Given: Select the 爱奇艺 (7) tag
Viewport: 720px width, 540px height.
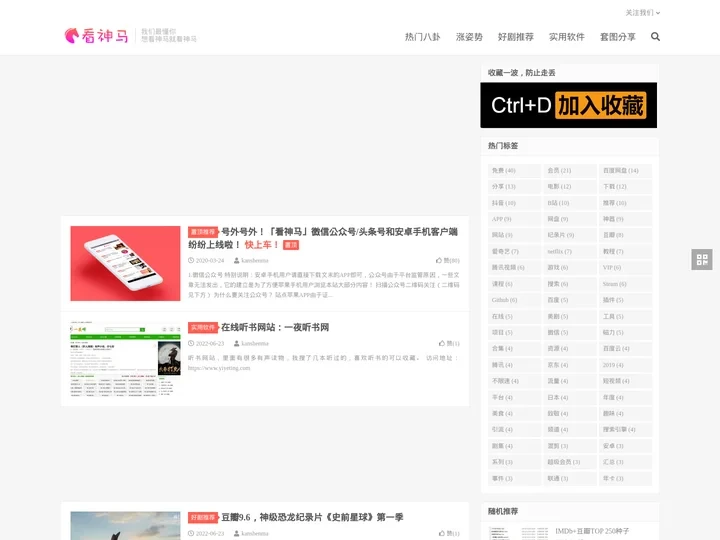Looking at the screenshot, I should click(514, 252).
